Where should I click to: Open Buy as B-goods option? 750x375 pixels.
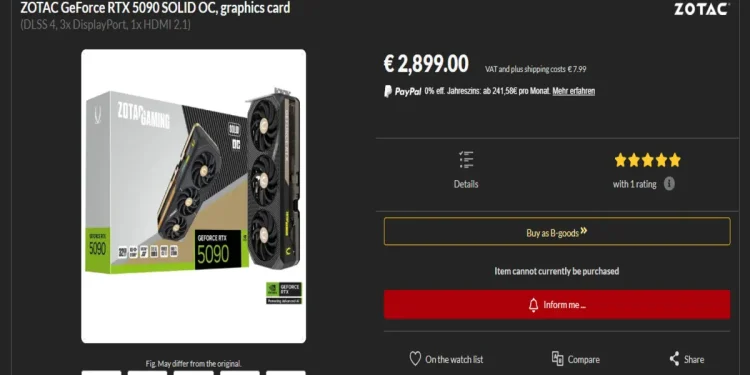coord(557,232)
